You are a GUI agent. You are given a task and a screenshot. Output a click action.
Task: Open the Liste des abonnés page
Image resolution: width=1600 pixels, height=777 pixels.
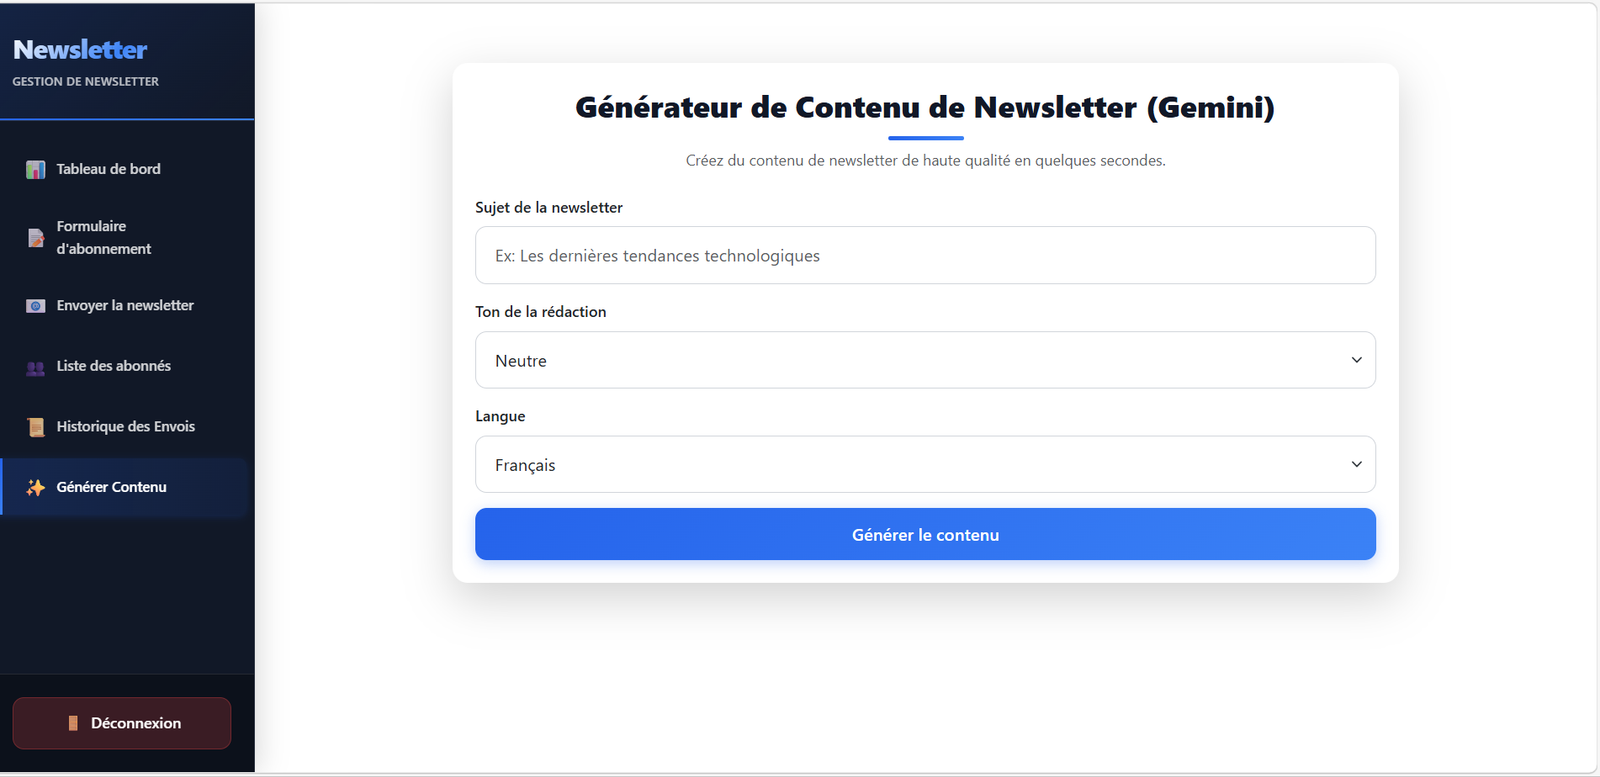(115, 366)
